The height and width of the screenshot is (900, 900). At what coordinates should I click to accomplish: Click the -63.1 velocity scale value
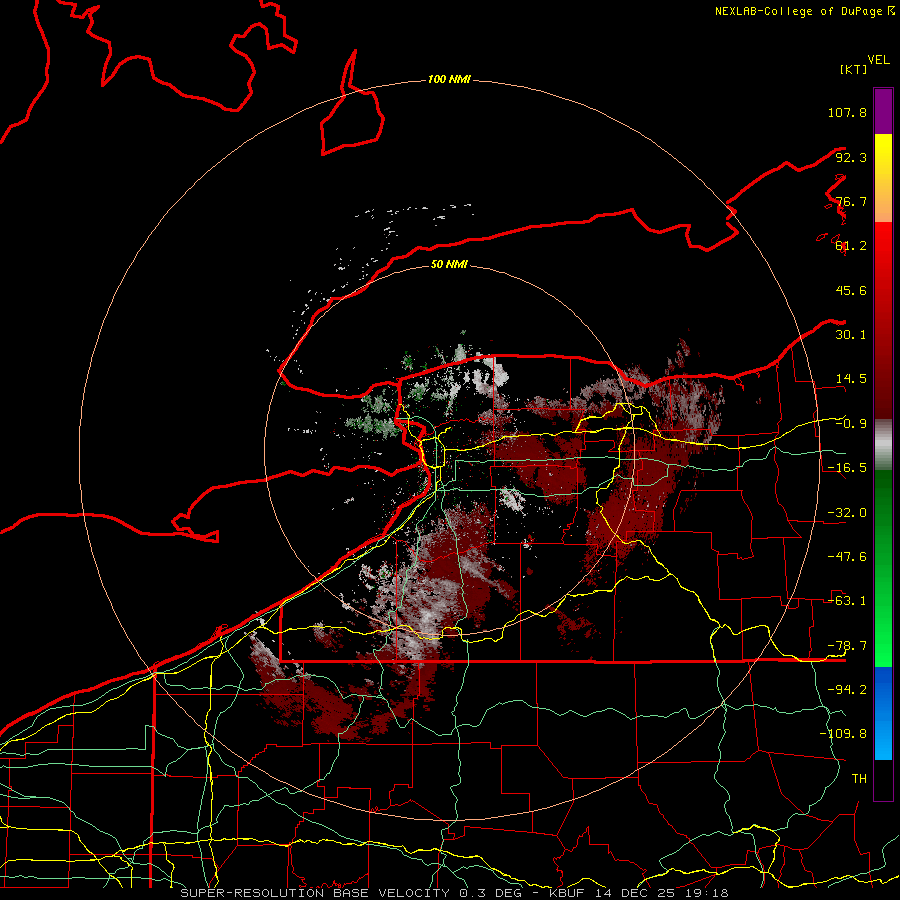click(x=847, y=601)
